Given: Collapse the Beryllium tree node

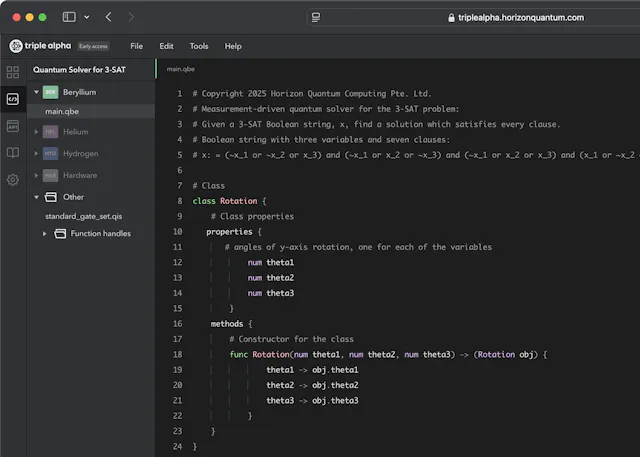Looking at the screenshot, I should pyautogui.click(x=36, y=92).
